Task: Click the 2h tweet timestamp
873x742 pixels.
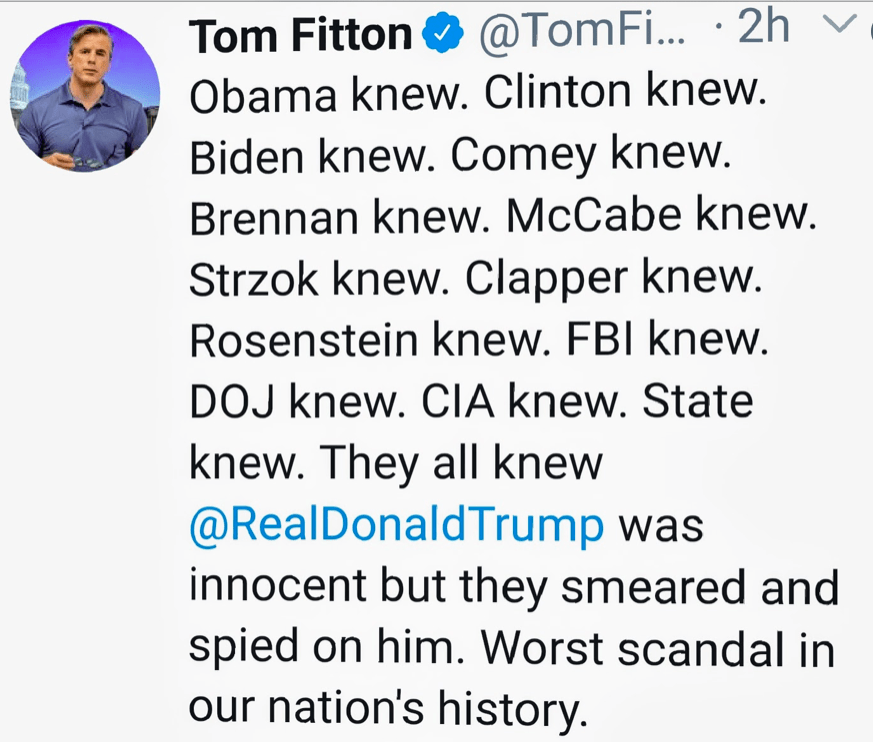Action: click(x=763, y=26)
